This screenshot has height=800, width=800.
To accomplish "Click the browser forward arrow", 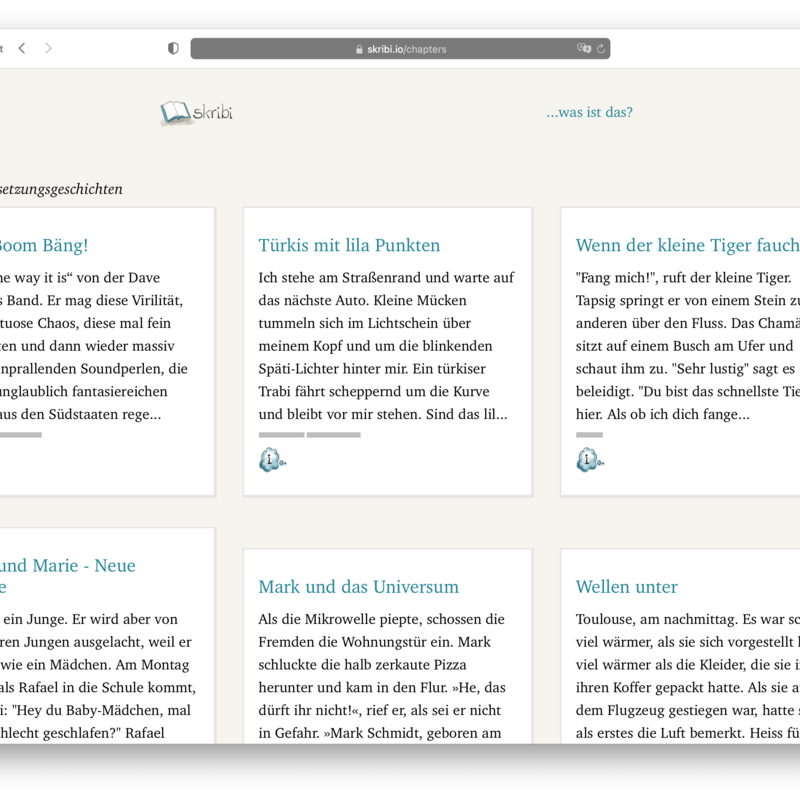I will coord(48,48).
